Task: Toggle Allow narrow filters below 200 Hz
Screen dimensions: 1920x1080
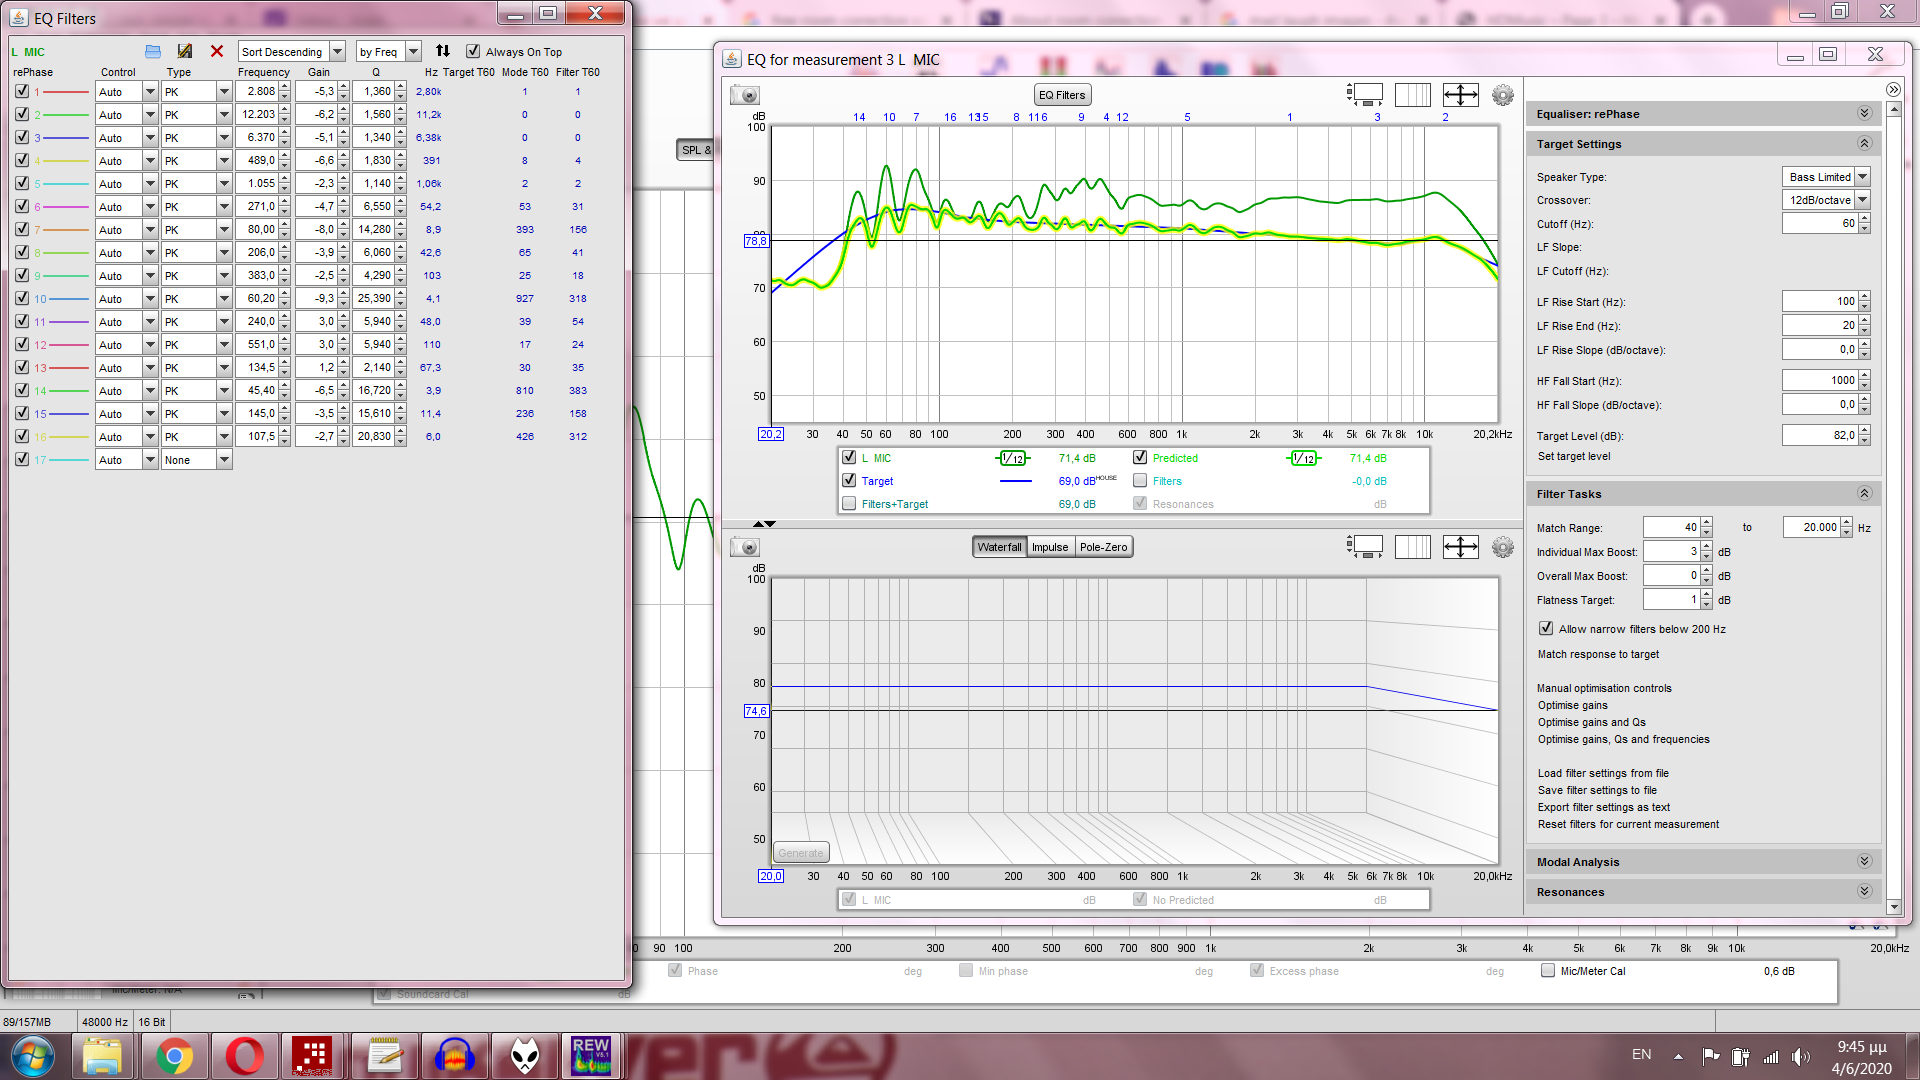Action: (1546, 628)
